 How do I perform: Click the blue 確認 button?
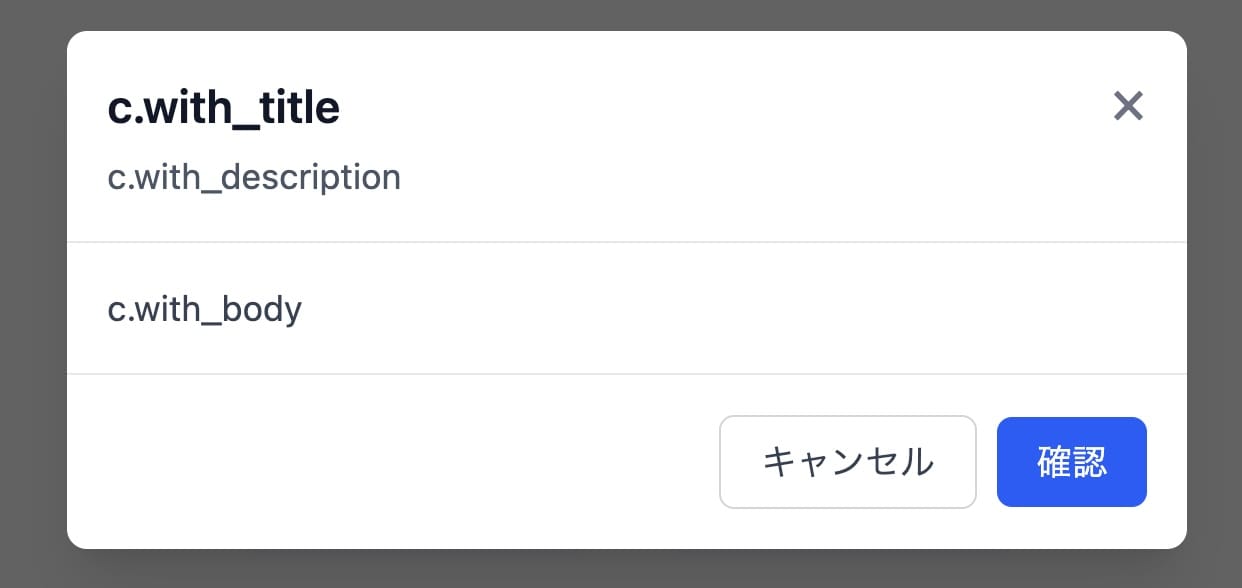pos(1071,462)
